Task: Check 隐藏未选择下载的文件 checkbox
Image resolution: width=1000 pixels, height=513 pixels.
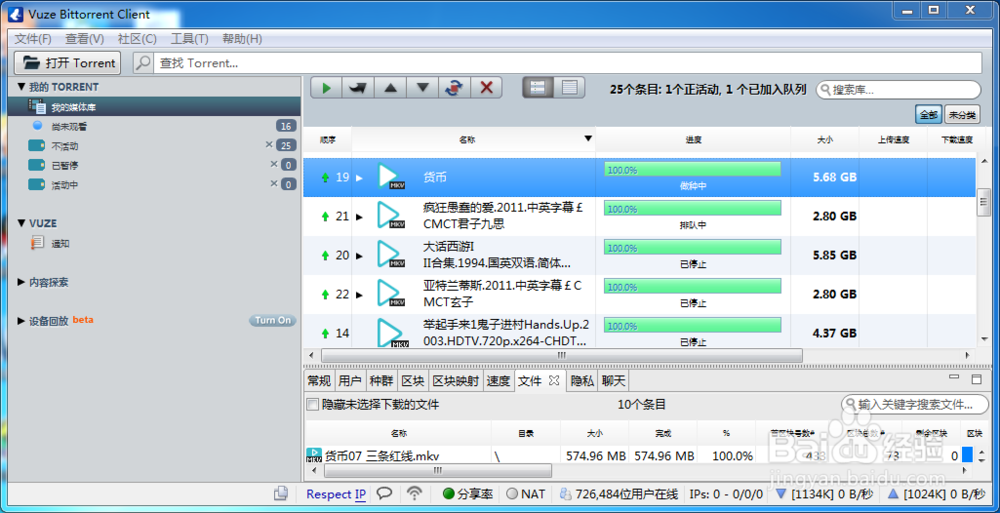Action: coord(312,405)
